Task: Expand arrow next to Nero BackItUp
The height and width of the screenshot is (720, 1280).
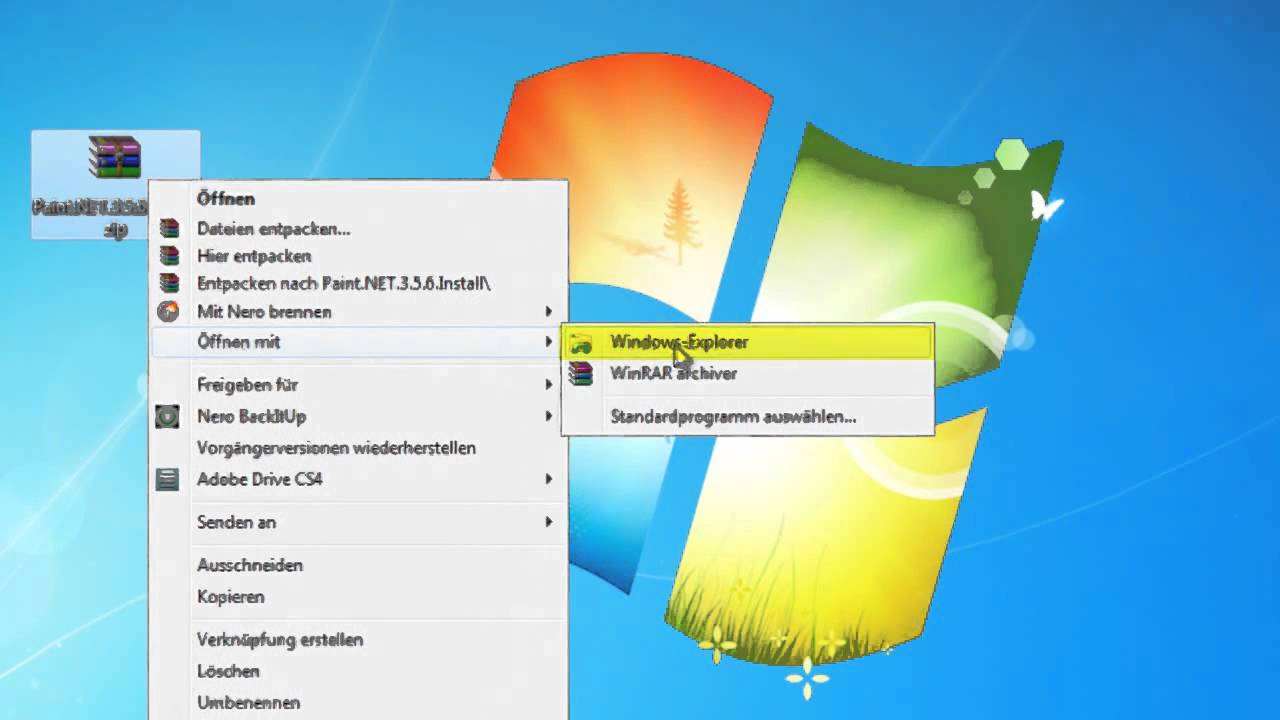Action: [548, 416]
